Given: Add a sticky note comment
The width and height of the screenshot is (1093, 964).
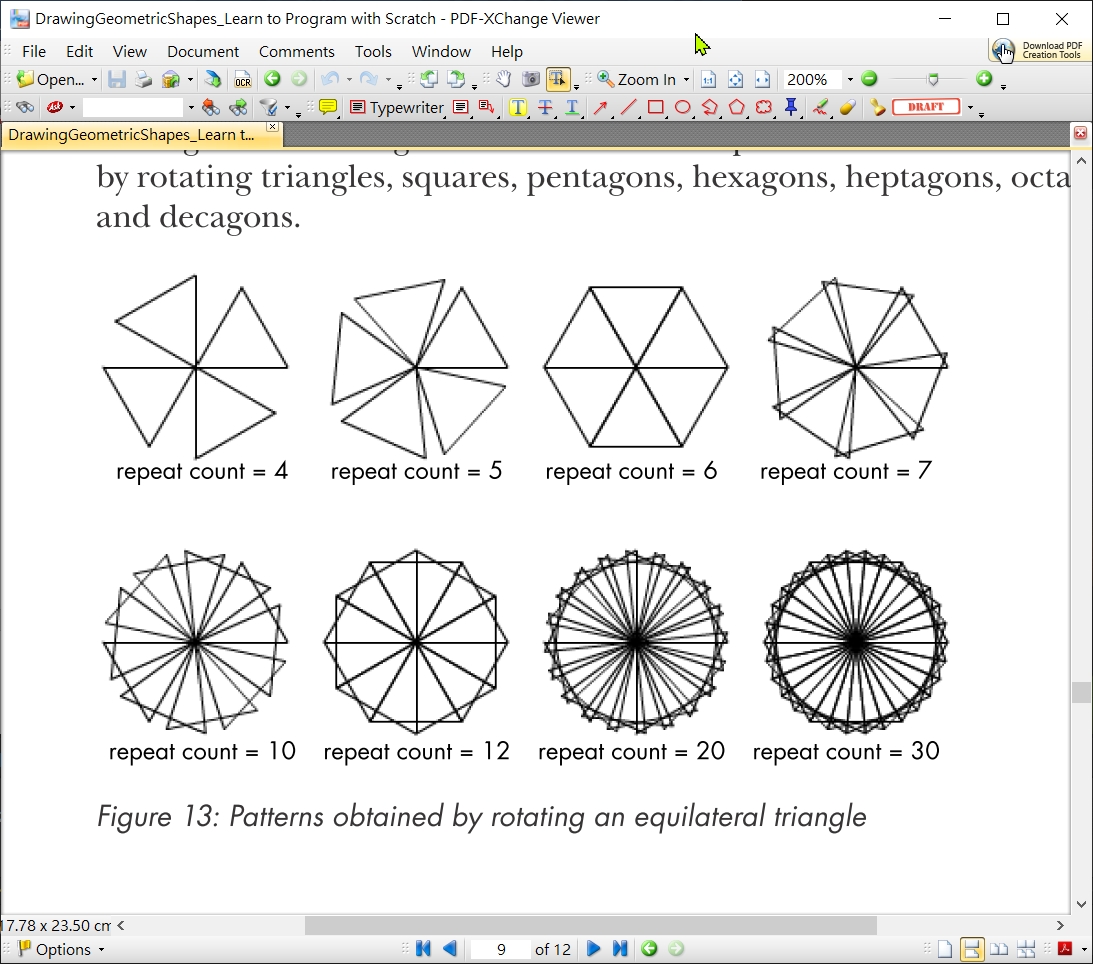Looking at the screenshot, I should [x=328, y=107].
